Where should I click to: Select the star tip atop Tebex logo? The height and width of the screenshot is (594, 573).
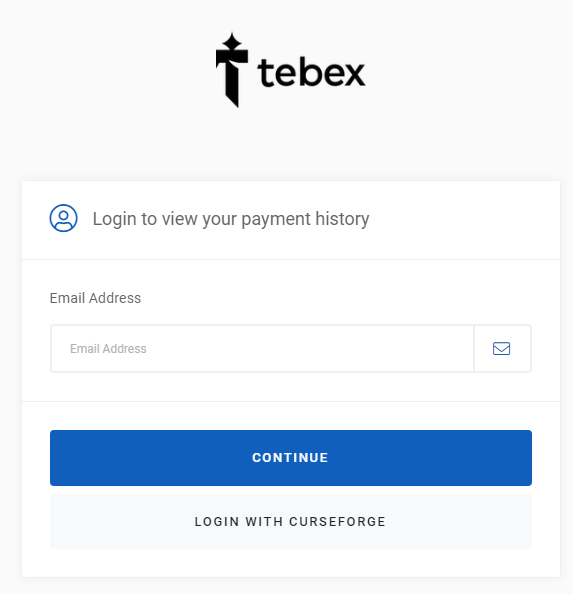pos(232,41)
